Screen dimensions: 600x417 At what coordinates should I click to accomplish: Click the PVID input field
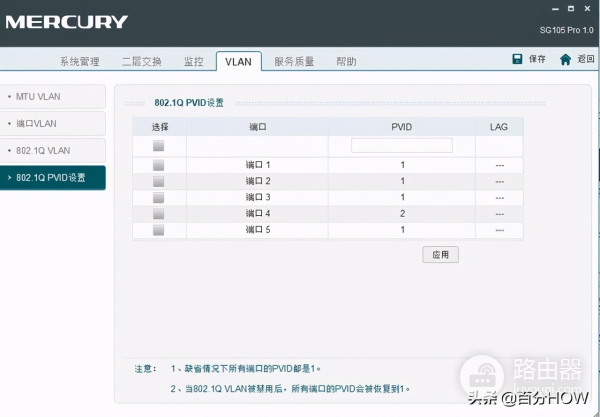(x=401, y=146)
